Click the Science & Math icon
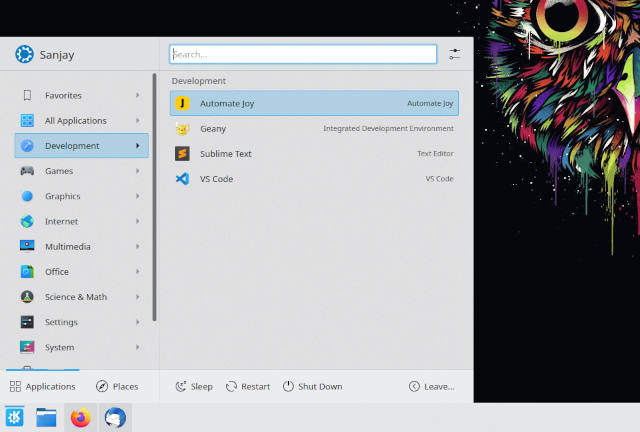640x432 pixels. [x=27, y=297]
